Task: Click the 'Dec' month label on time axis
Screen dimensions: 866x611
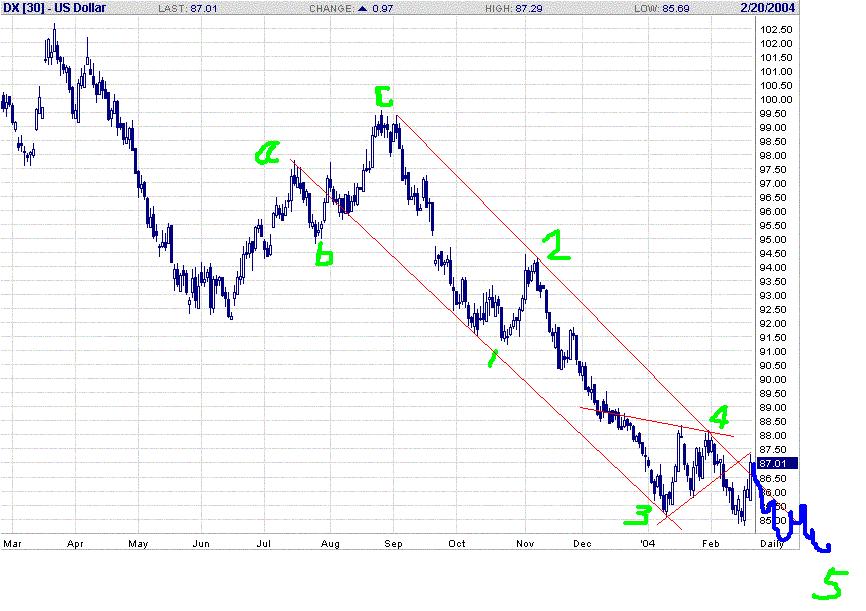Action: 582,544
